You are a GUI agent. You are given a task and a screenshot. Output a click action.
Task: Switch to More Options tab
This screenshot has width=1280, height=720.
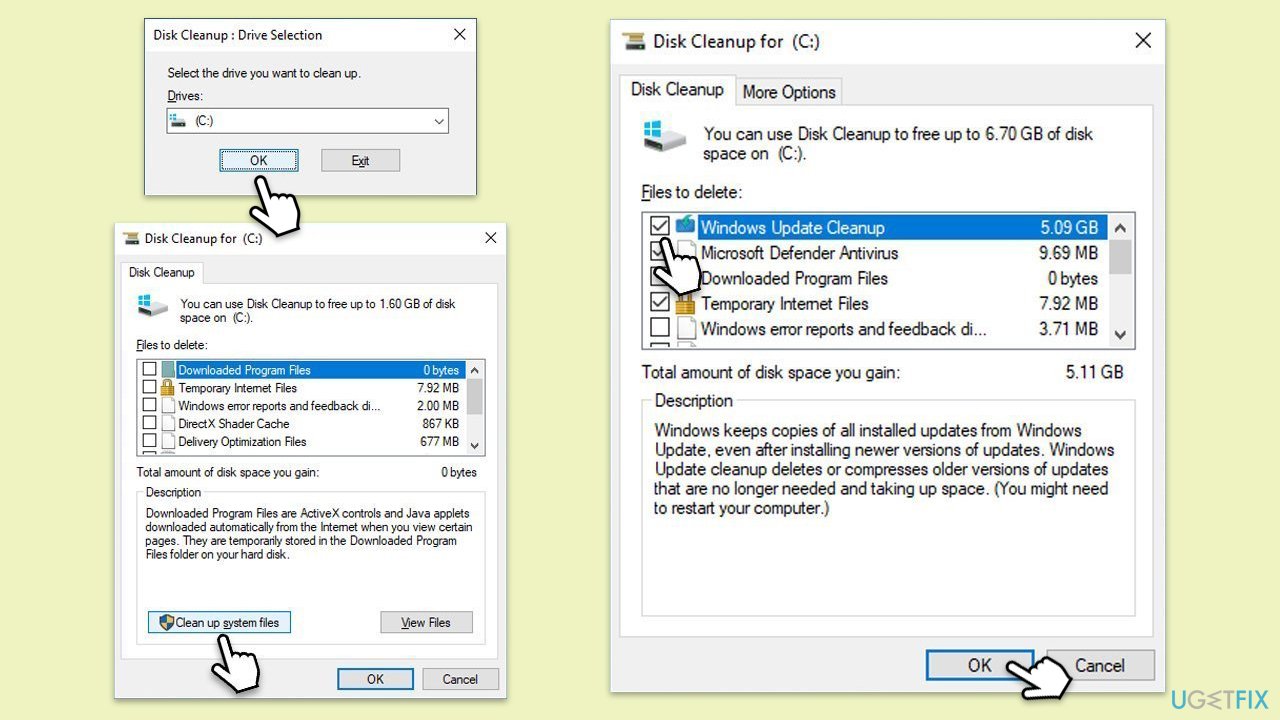coord(789,92)
